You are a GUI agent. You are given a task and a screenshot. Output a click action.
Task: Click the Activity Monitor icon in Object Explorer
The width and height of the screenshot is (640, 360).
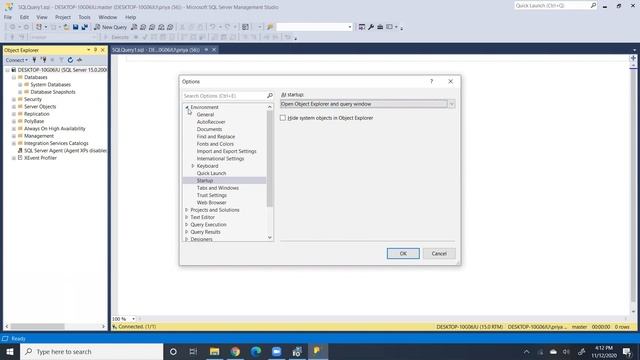79,60
